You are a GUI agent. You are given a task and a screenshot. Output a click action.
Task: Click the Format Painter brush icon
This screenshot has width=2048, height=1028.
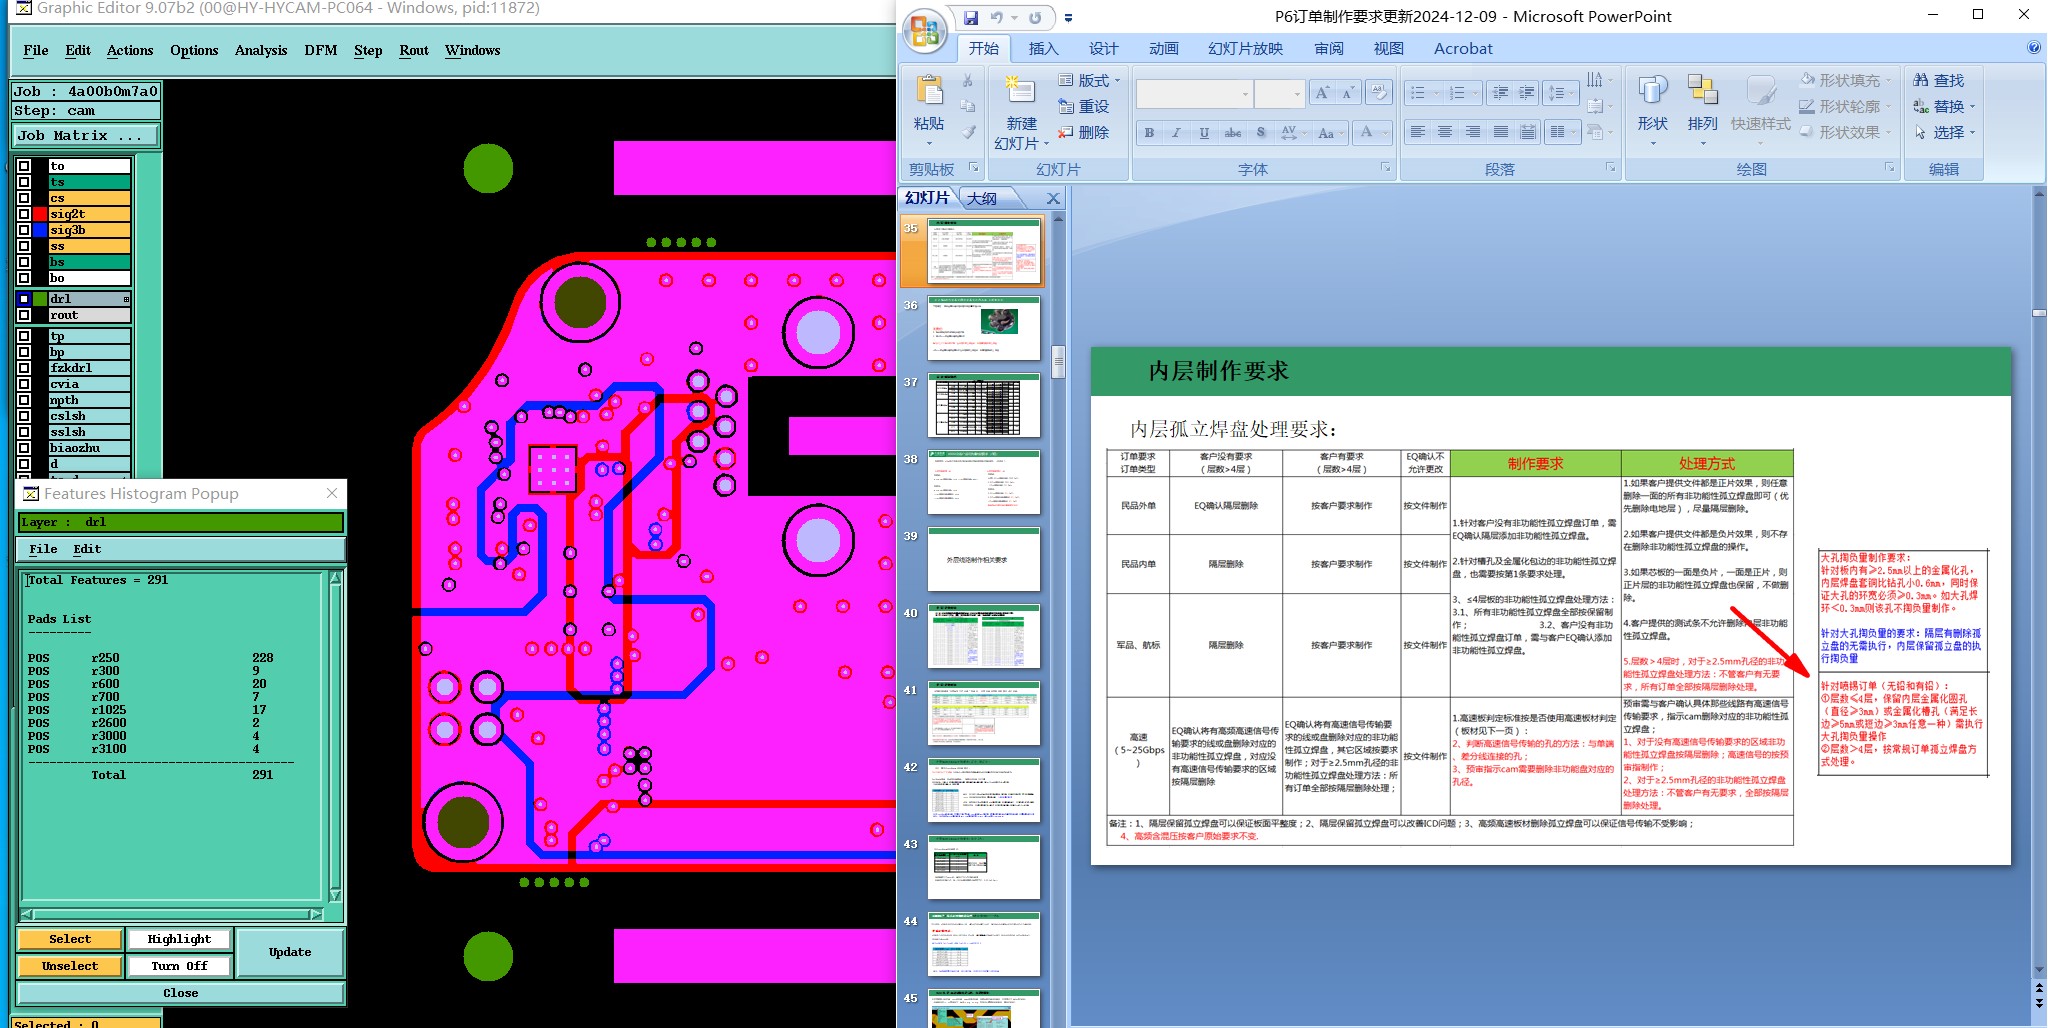[x=967, y=132]
